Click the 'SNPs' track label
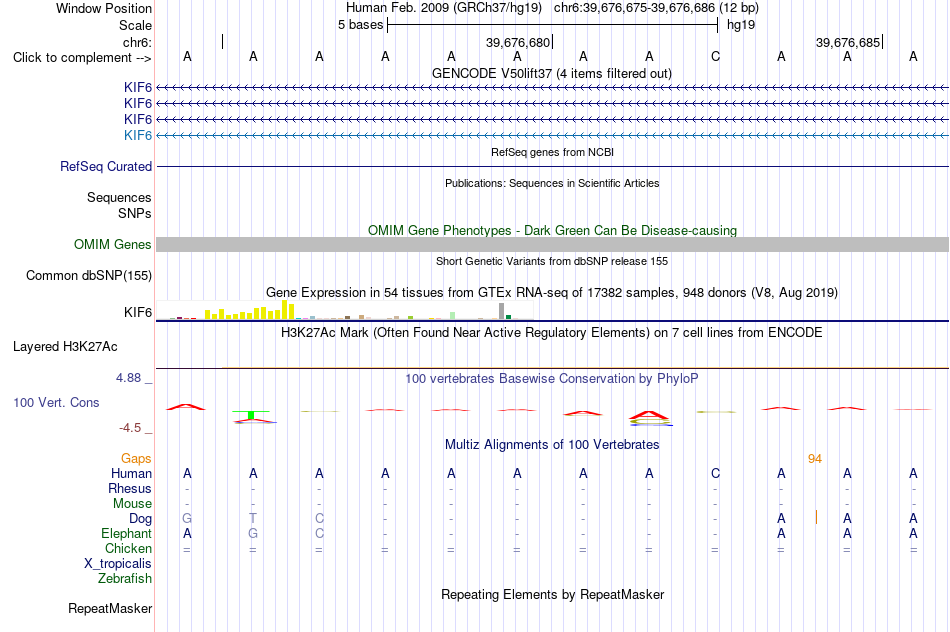The image size is (950, 632). [135, 213]
